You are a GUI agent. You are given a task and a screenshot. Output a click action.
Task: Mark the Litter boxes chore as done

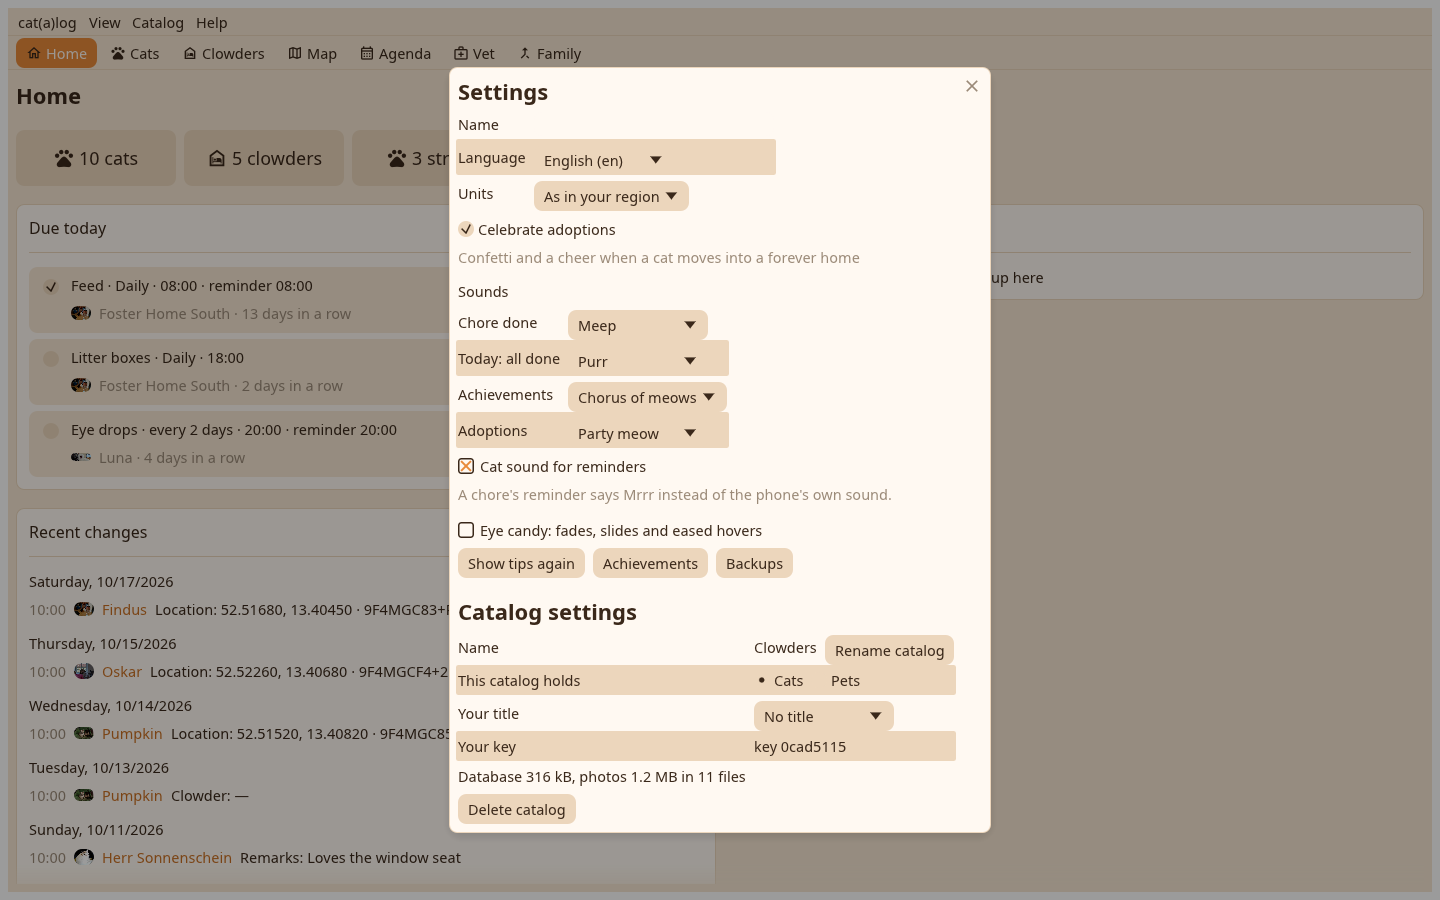(51, 359)
